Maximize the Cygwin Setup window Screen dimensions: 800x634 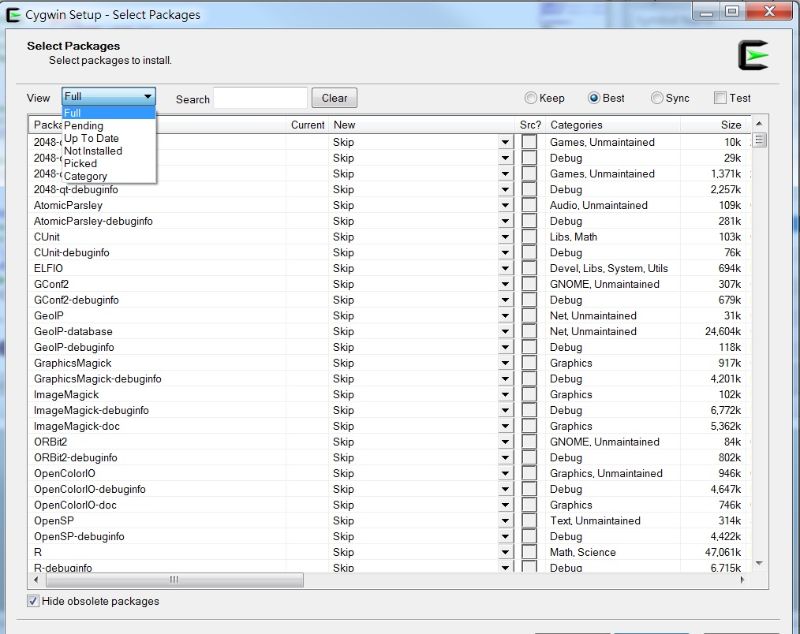(732, 11)
